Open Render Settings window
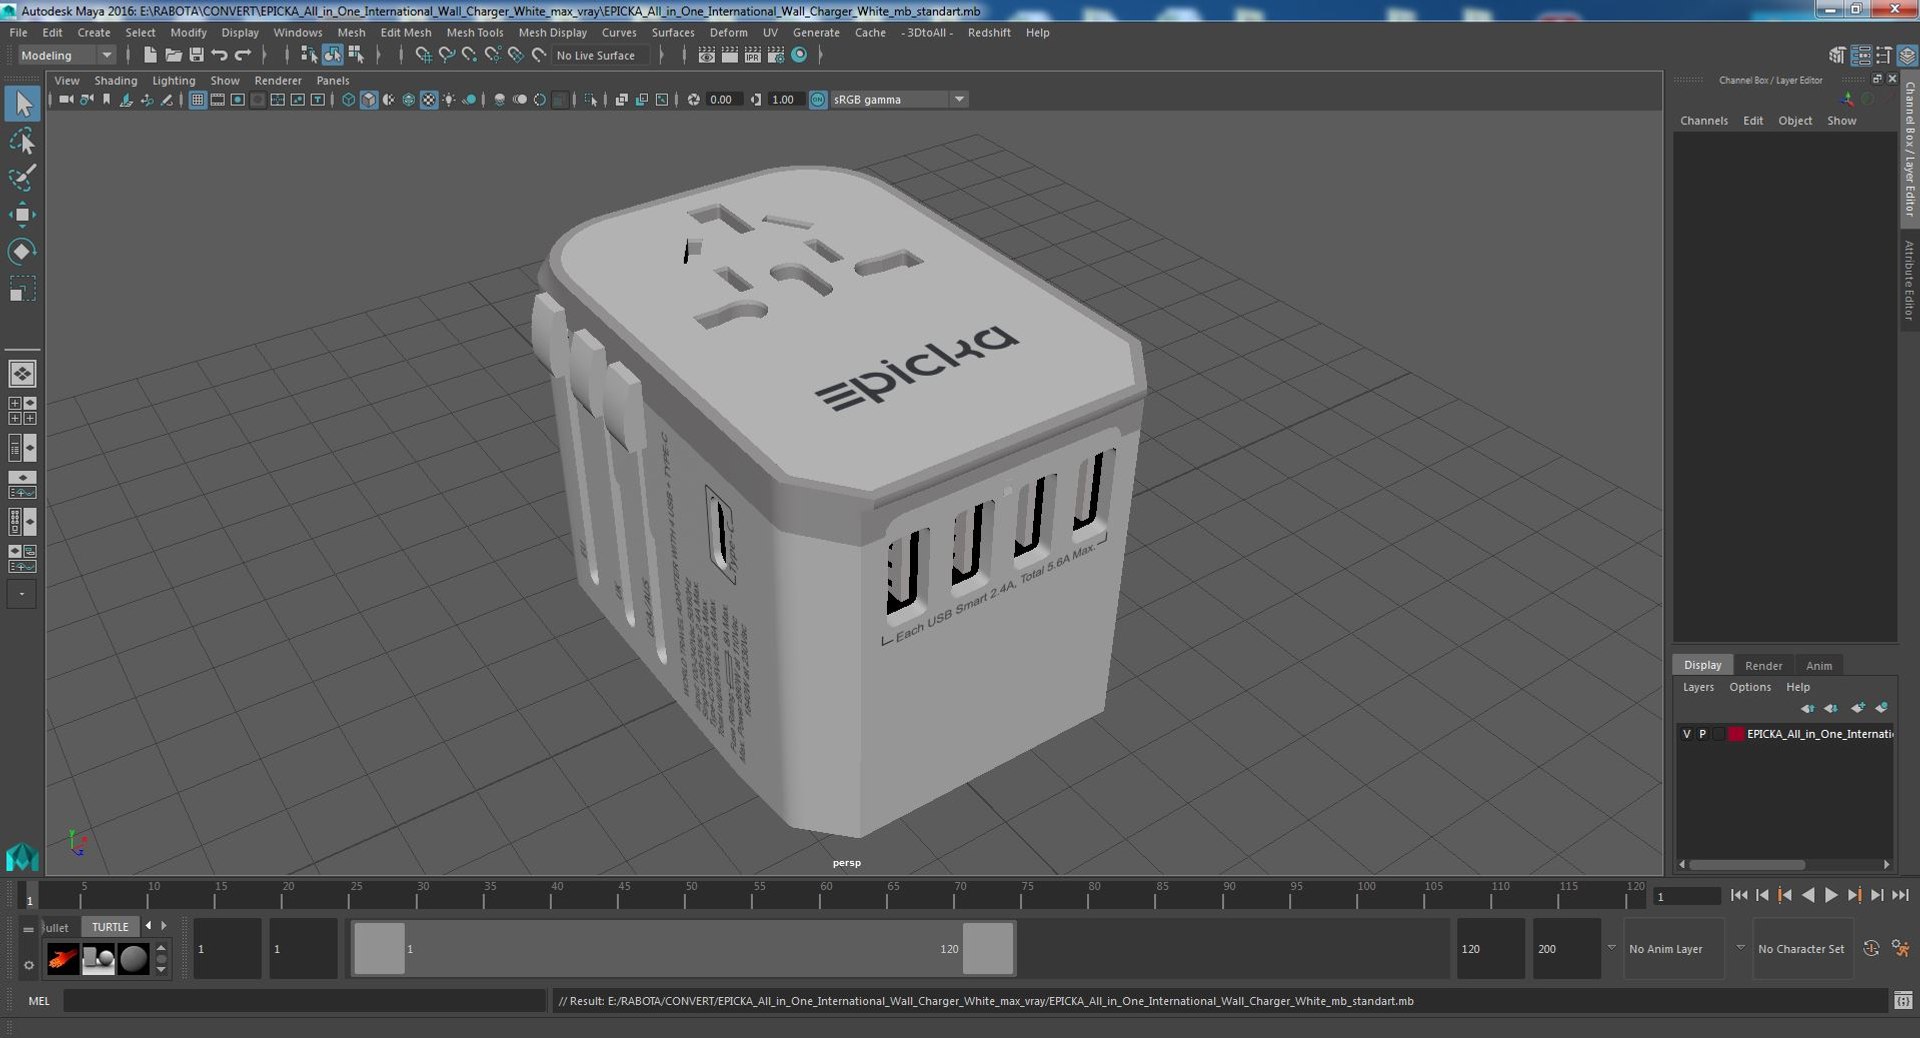 (x=775, y=55)
